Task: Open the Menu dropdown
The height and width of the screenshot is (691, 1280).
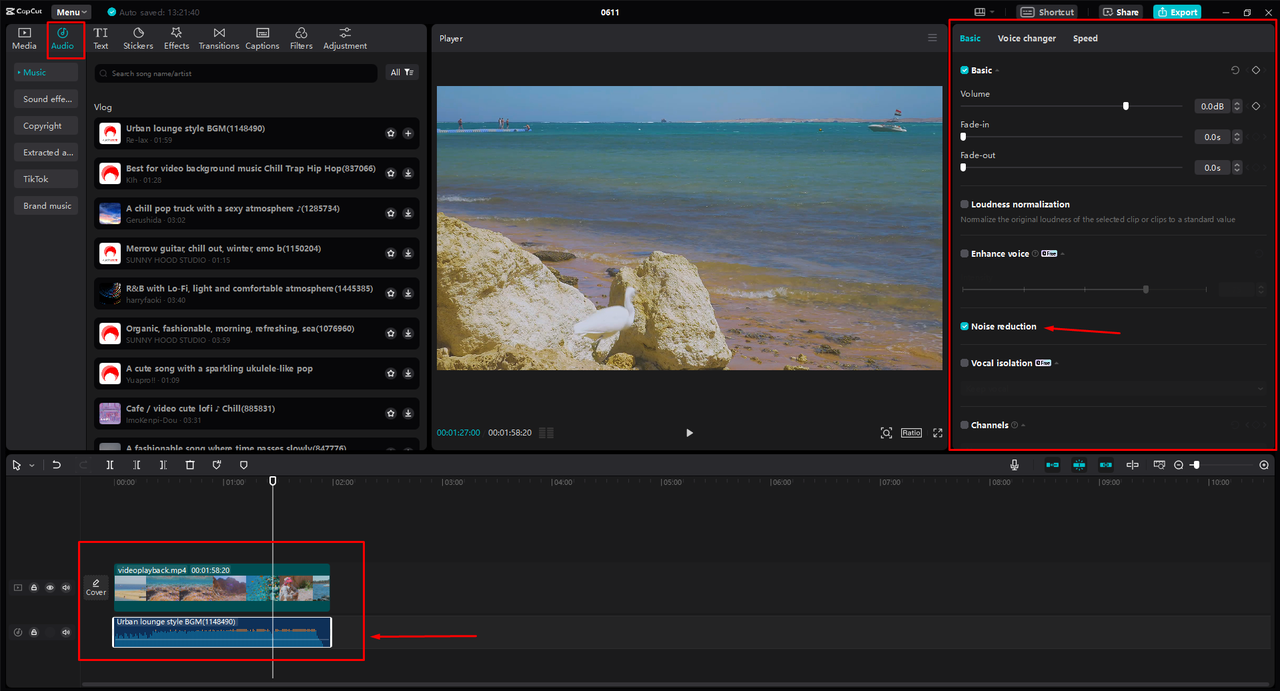Action: pyautogui.click(x=71, y=12)
